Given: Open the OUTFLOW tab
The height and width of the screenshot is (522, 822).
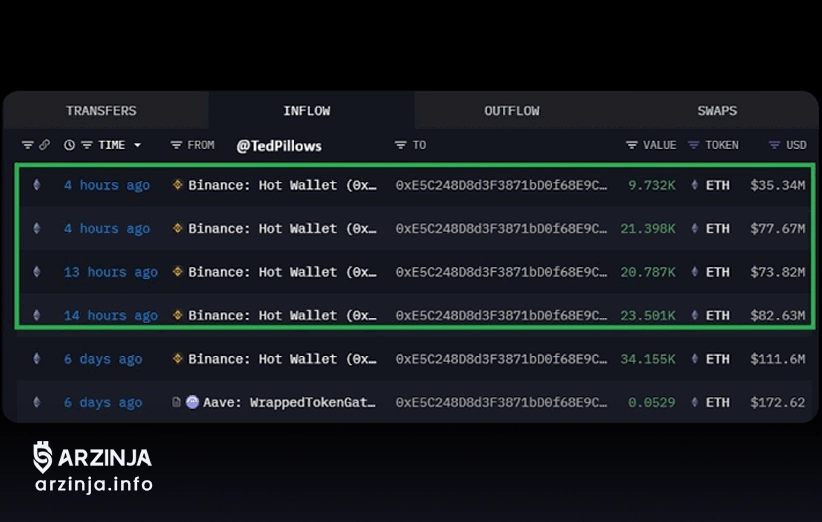Looking at the screenshot, I should click(511, 111).
